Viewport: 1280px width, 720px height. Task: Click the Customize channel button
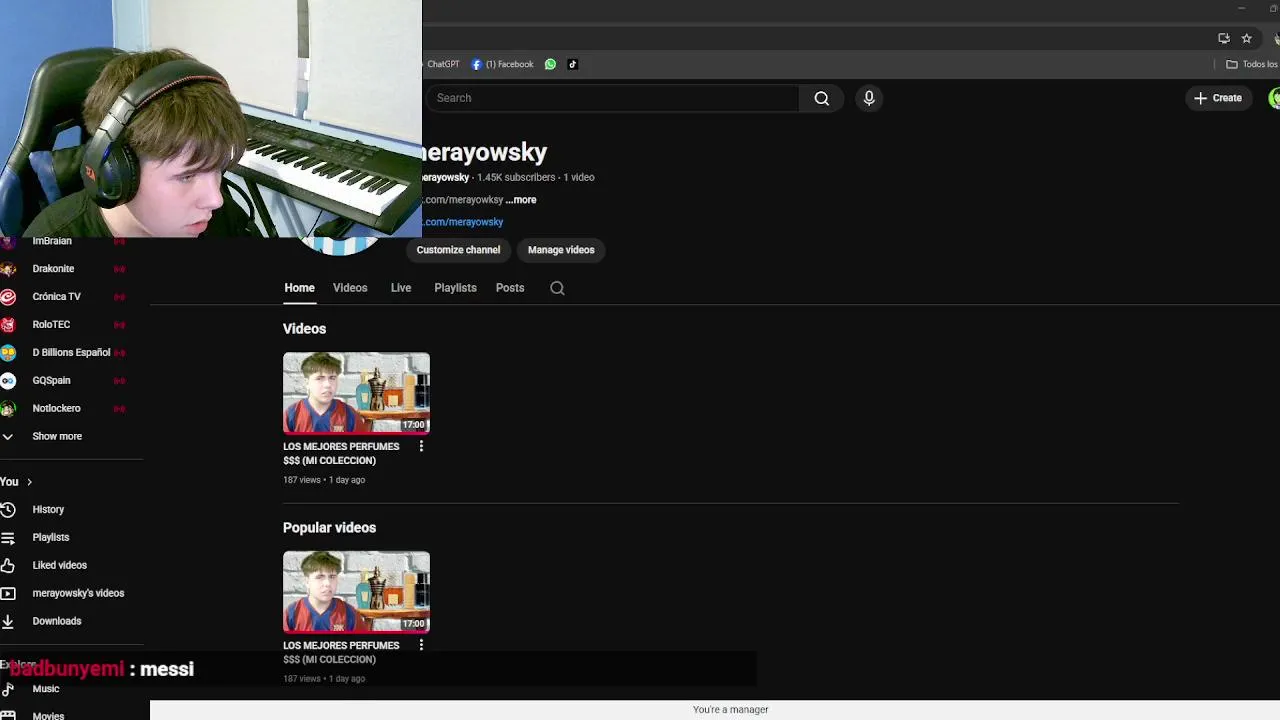point(458,250)
